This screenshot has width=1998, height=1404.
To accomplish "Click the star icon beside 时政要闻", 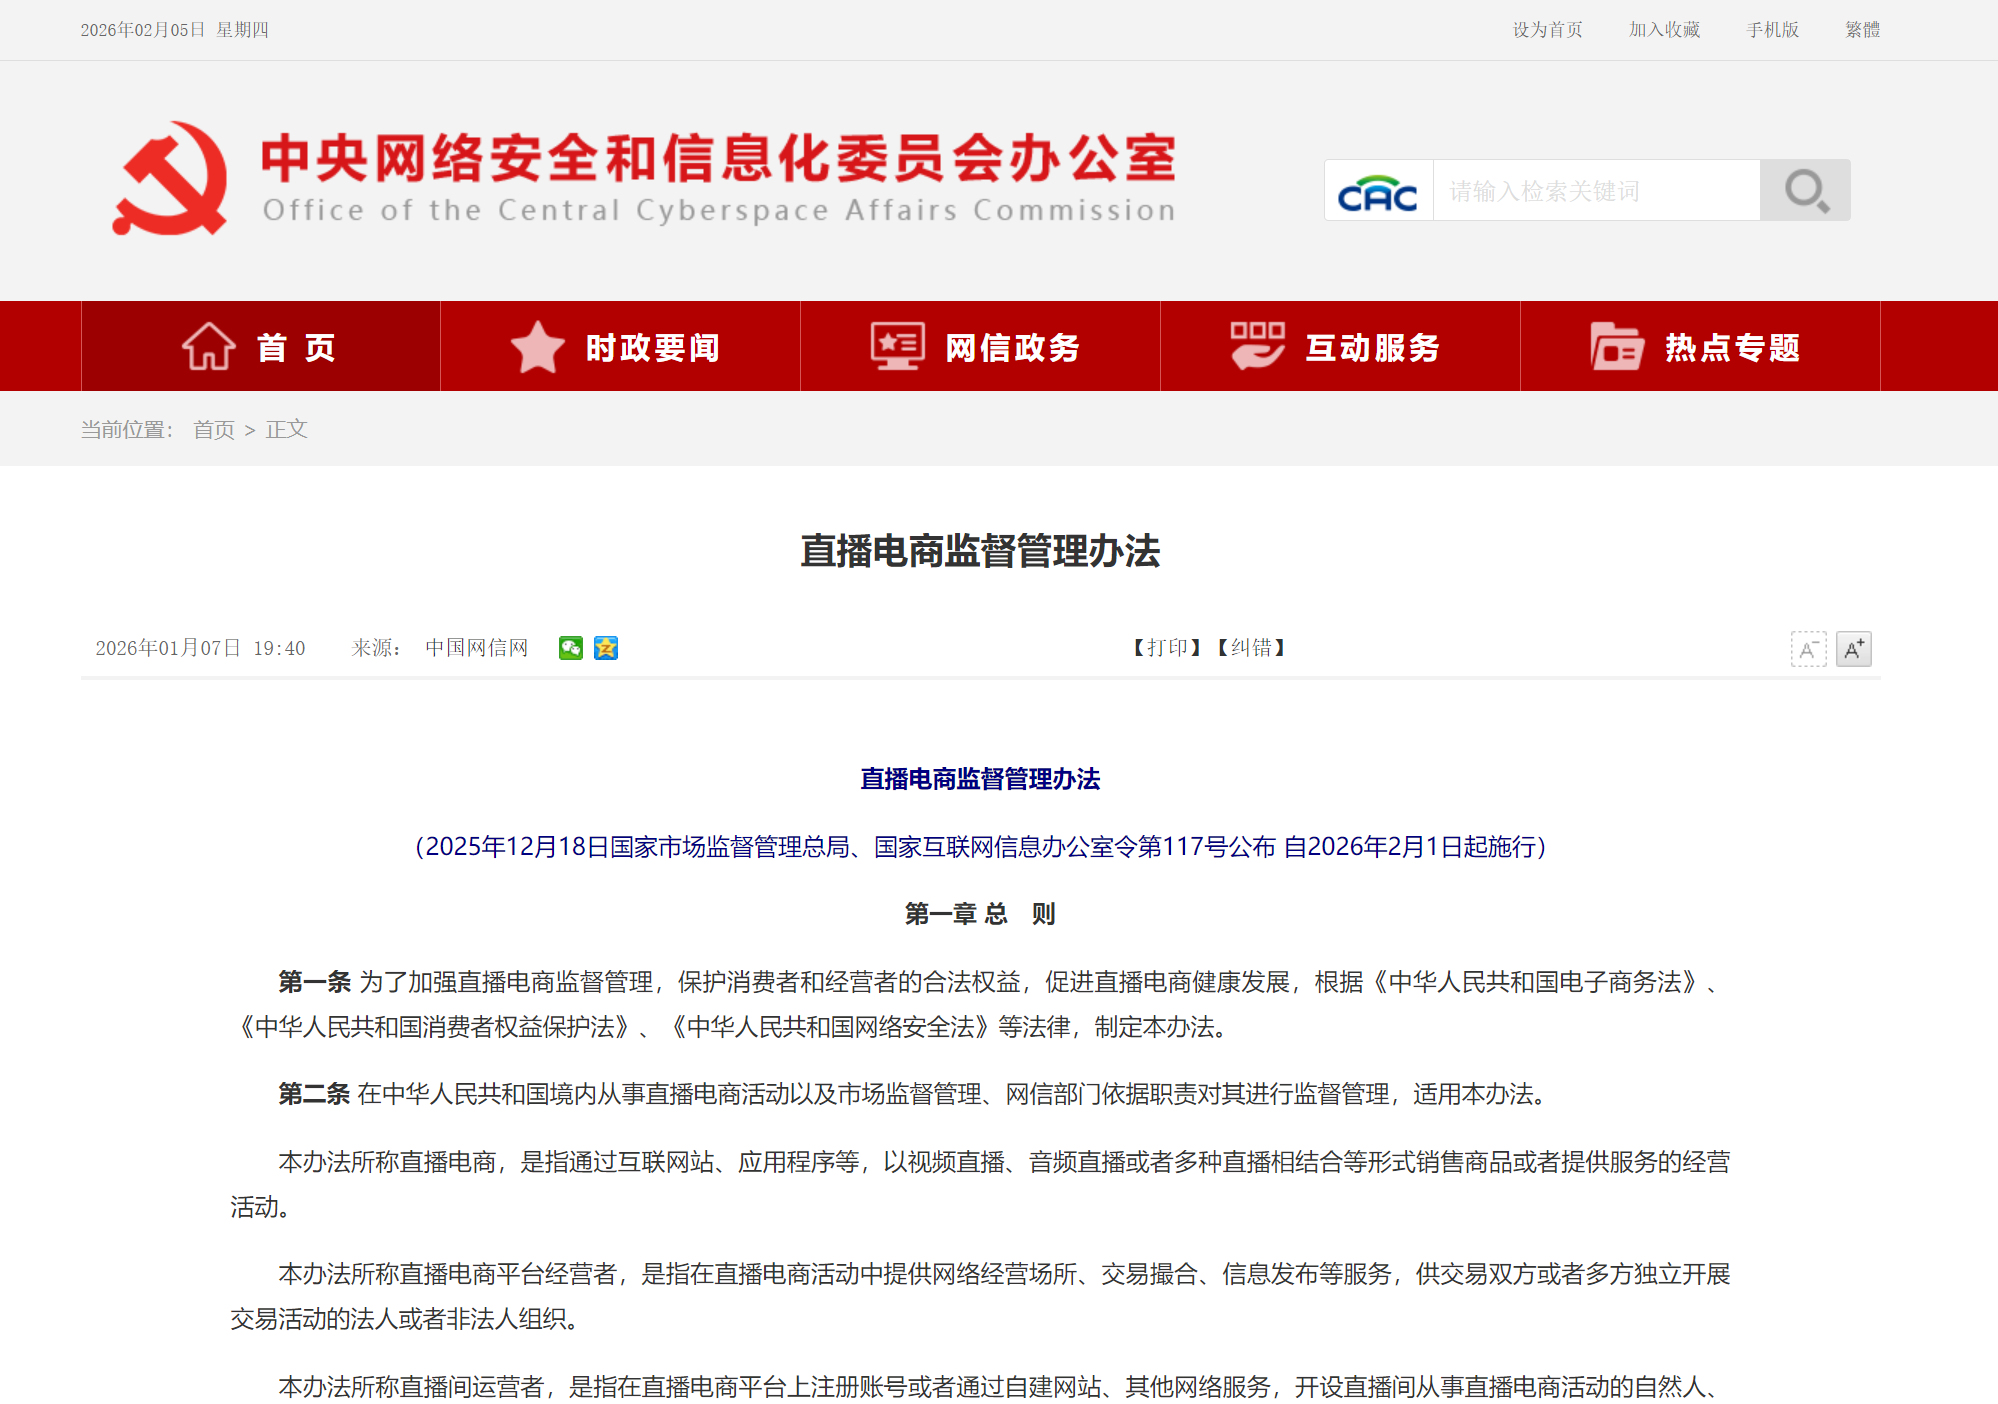I will pyautogui.click(x=538, y=346).
